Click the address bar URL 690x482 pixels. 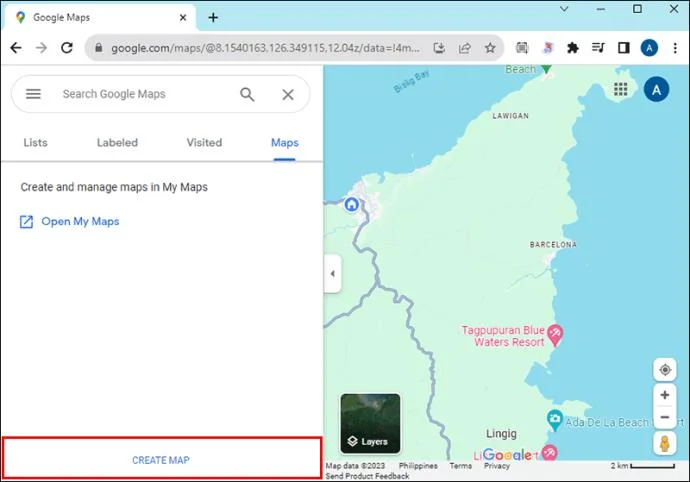(x=265, y=48)
